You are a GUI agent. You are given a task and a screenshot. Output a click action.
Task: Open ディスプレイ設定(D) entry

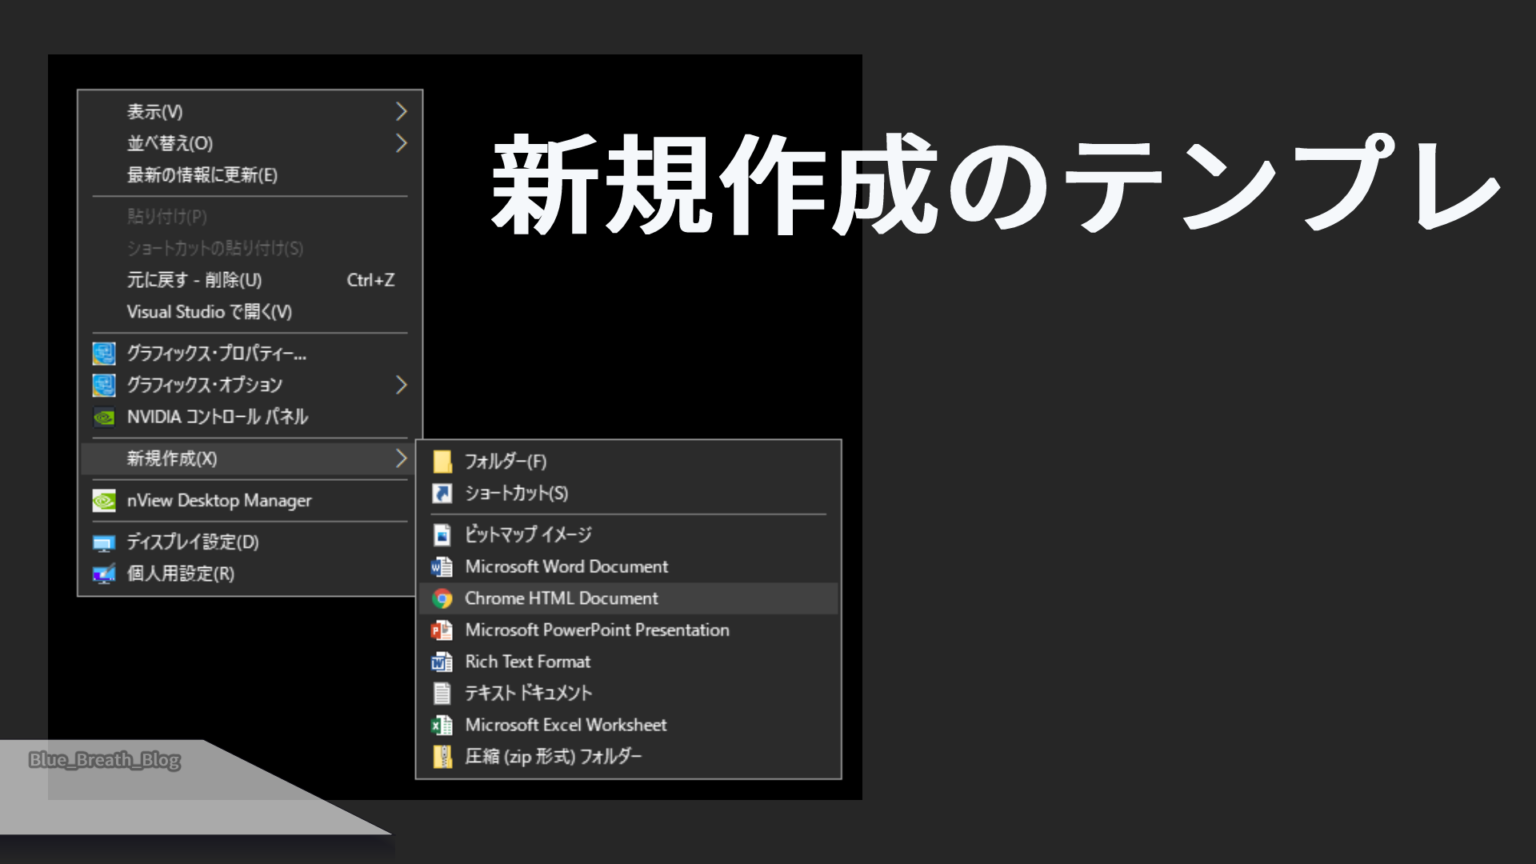pos(250,542)
